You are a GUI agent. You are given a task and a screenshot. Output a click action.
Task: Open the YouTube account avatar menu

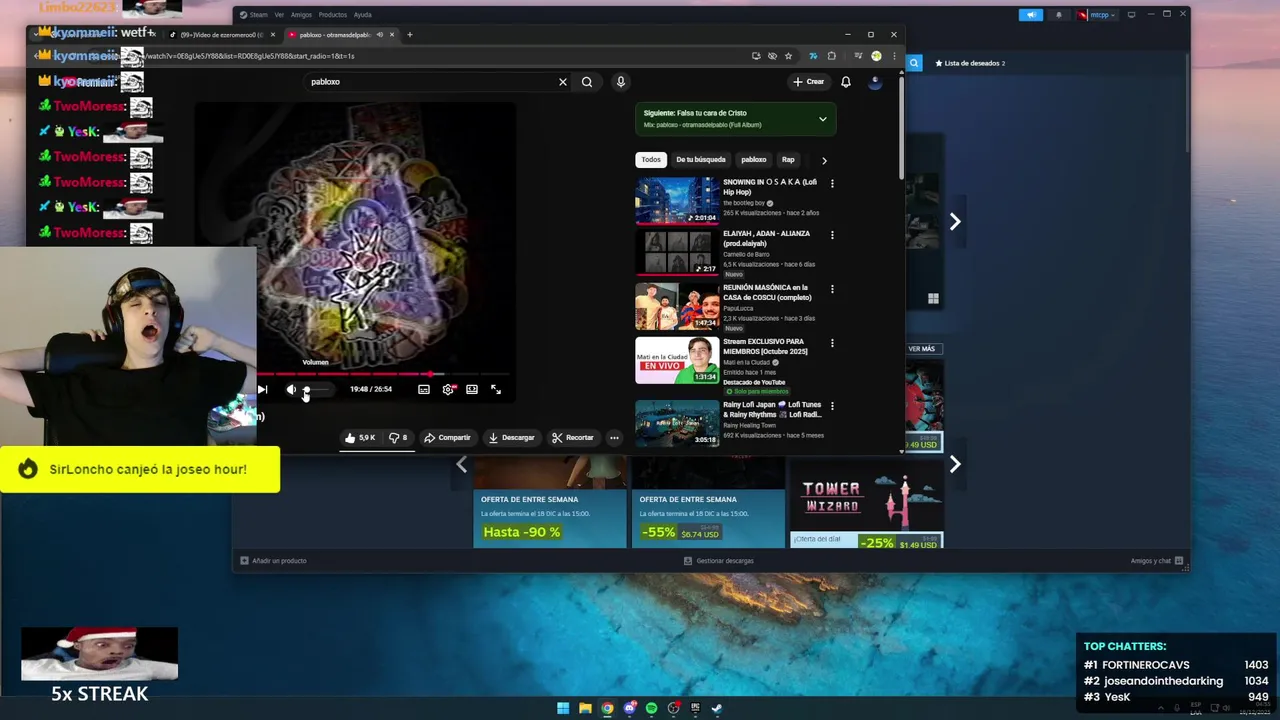tap(875, 82)
